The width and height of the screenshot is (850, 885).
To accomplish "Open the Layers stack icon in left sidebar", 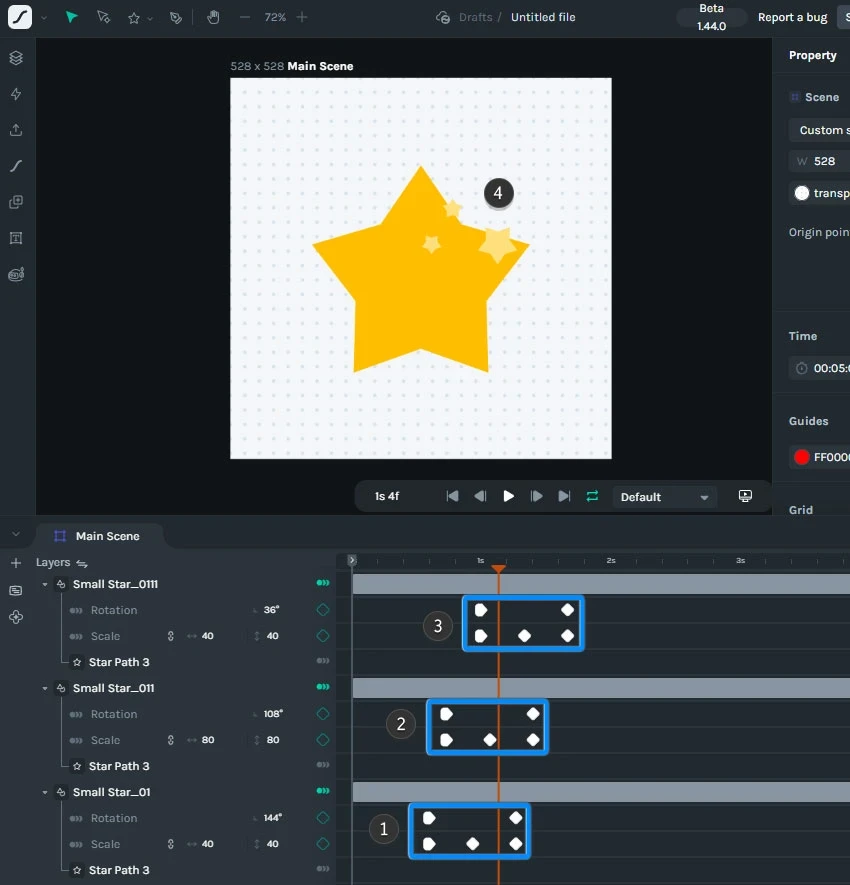I will (x=16, y=58).
